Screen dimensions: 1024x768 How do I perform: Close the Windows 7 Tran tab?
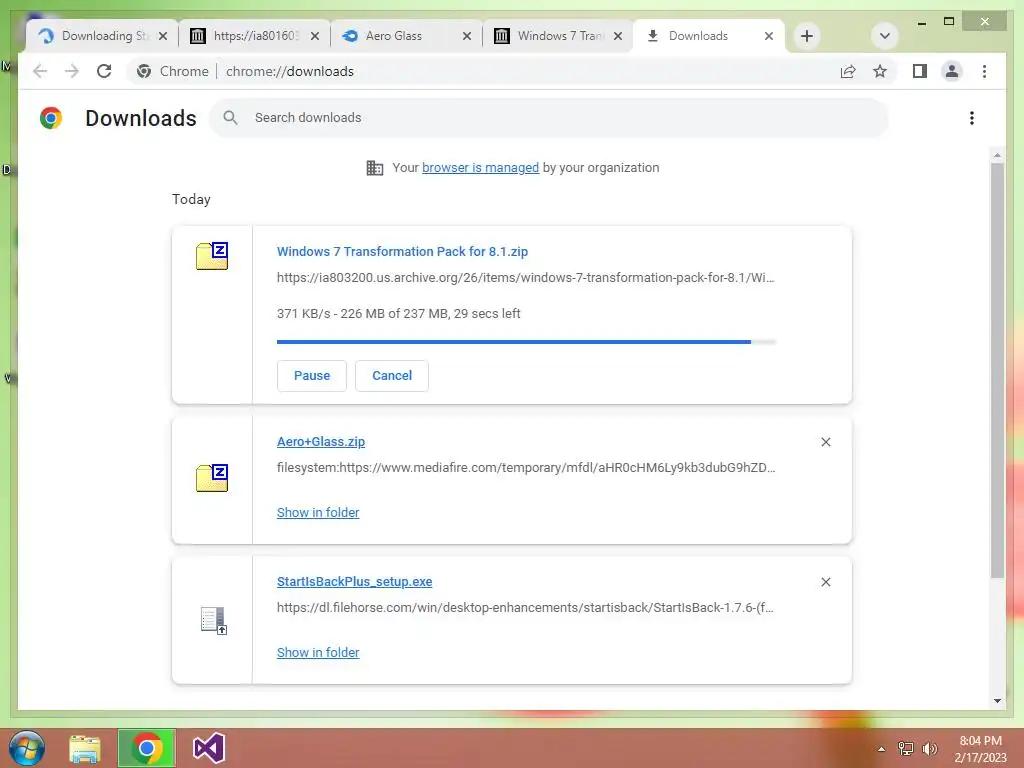(x=618, y=36)
